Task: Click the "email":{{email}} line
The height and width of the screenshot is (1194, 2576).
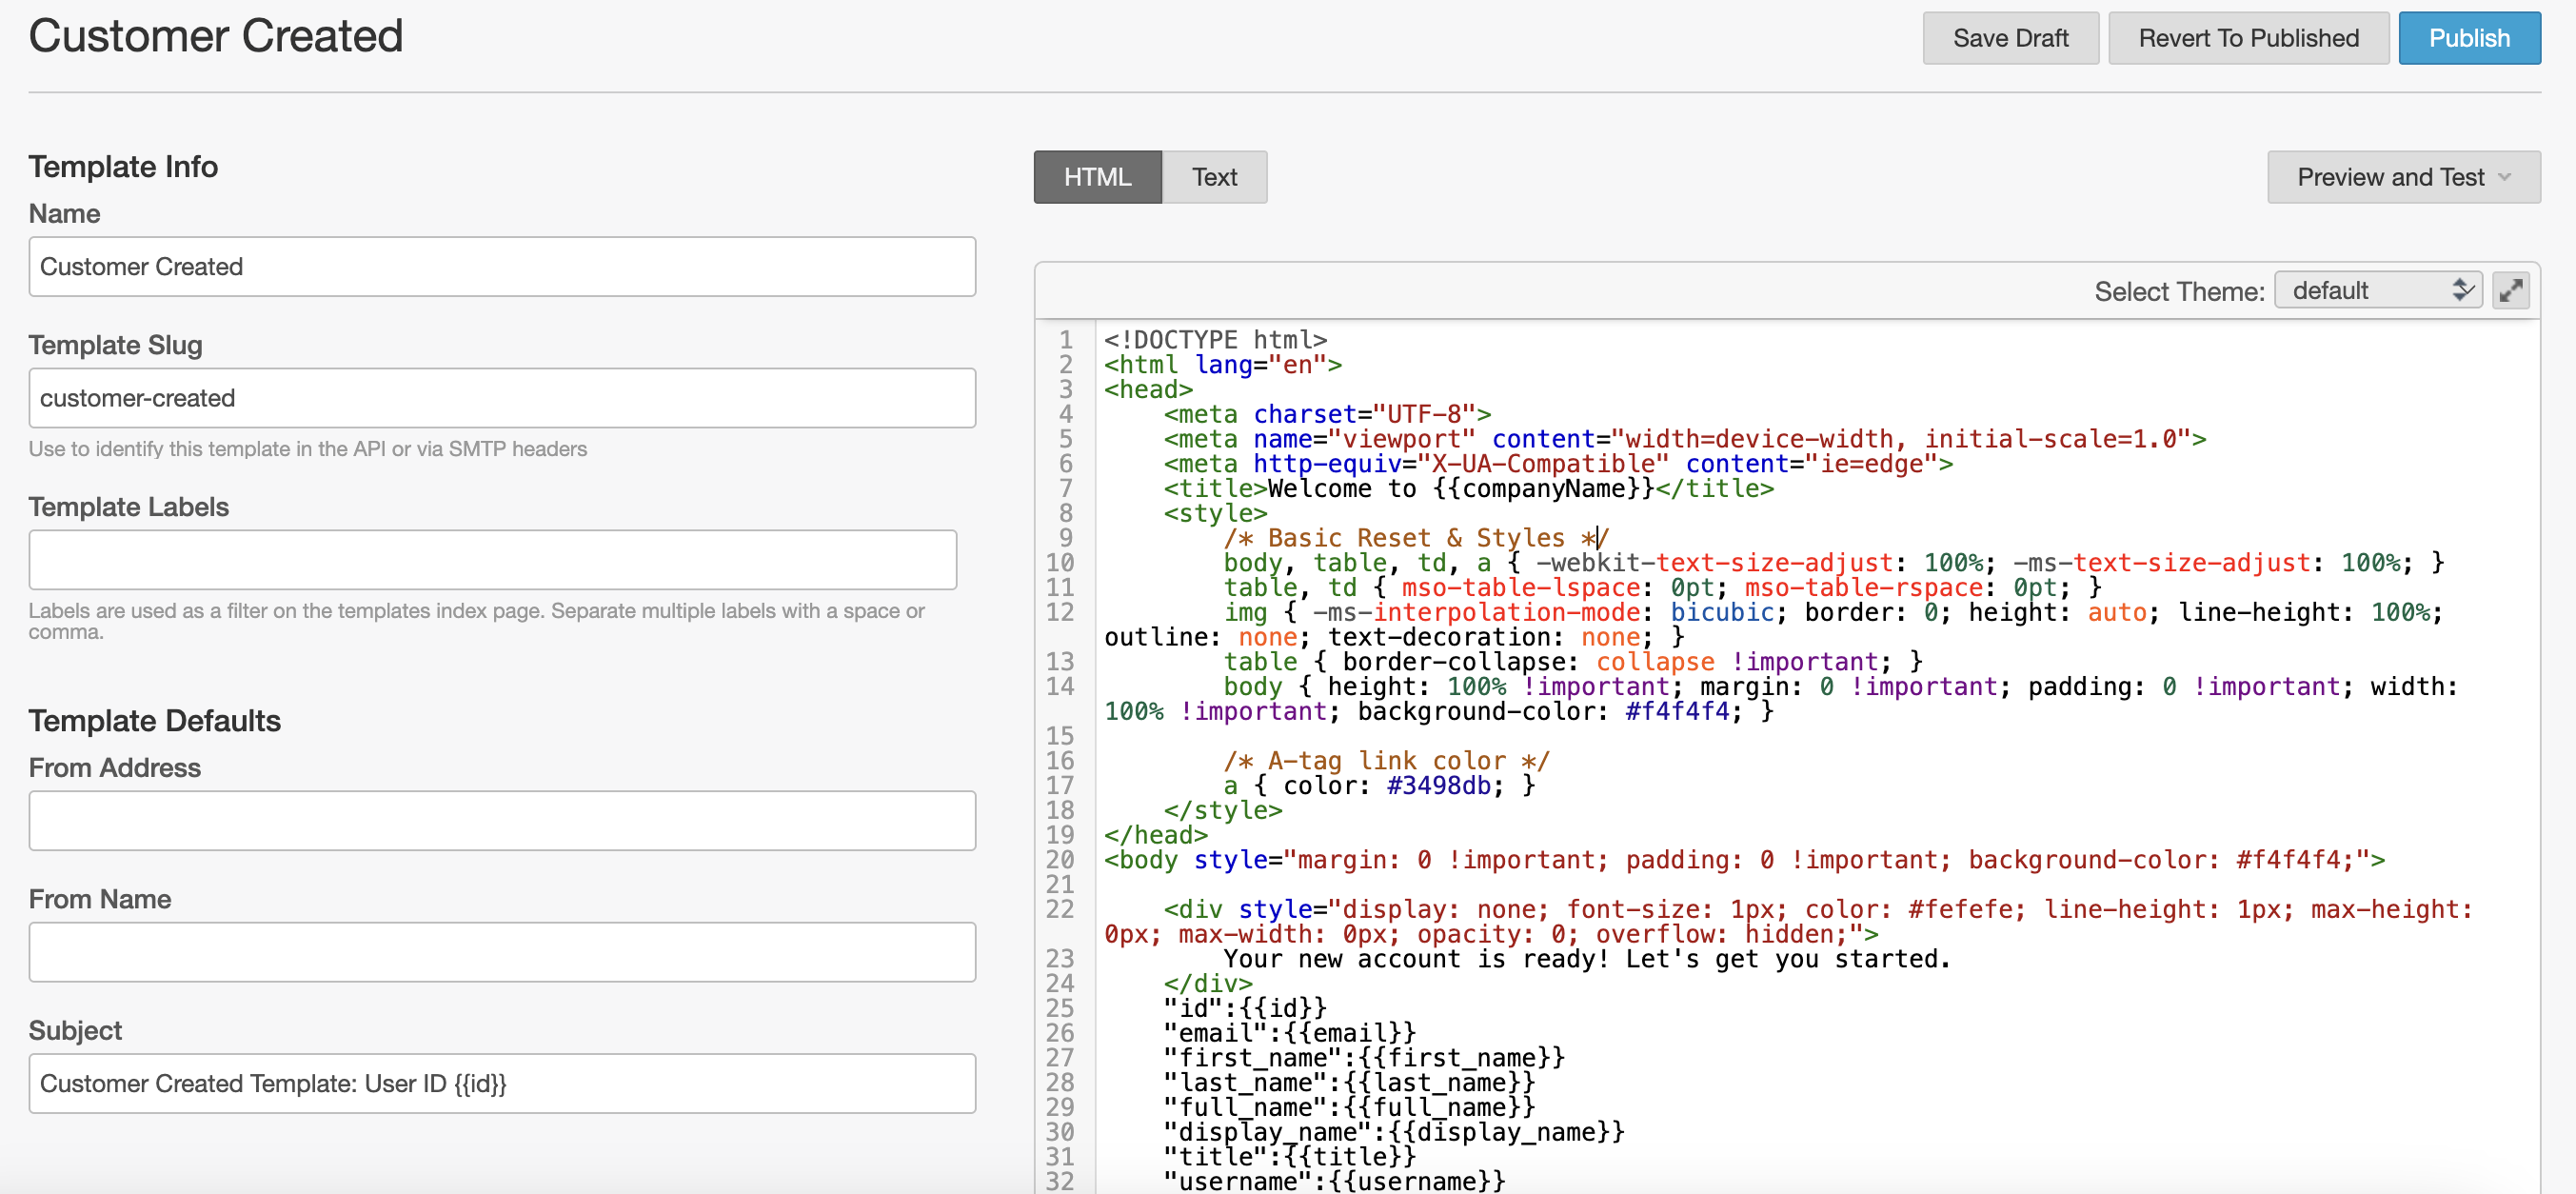Action: [x=1290, y=1033]
